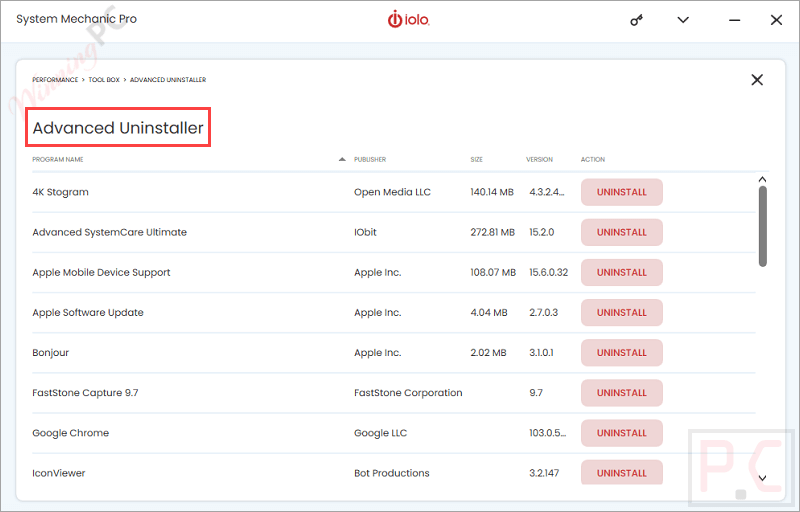The width and height of the screenshot is (800, 512).
Task: Uninstall Advanced SystemCare Ultimate
Action: point(621,233)
